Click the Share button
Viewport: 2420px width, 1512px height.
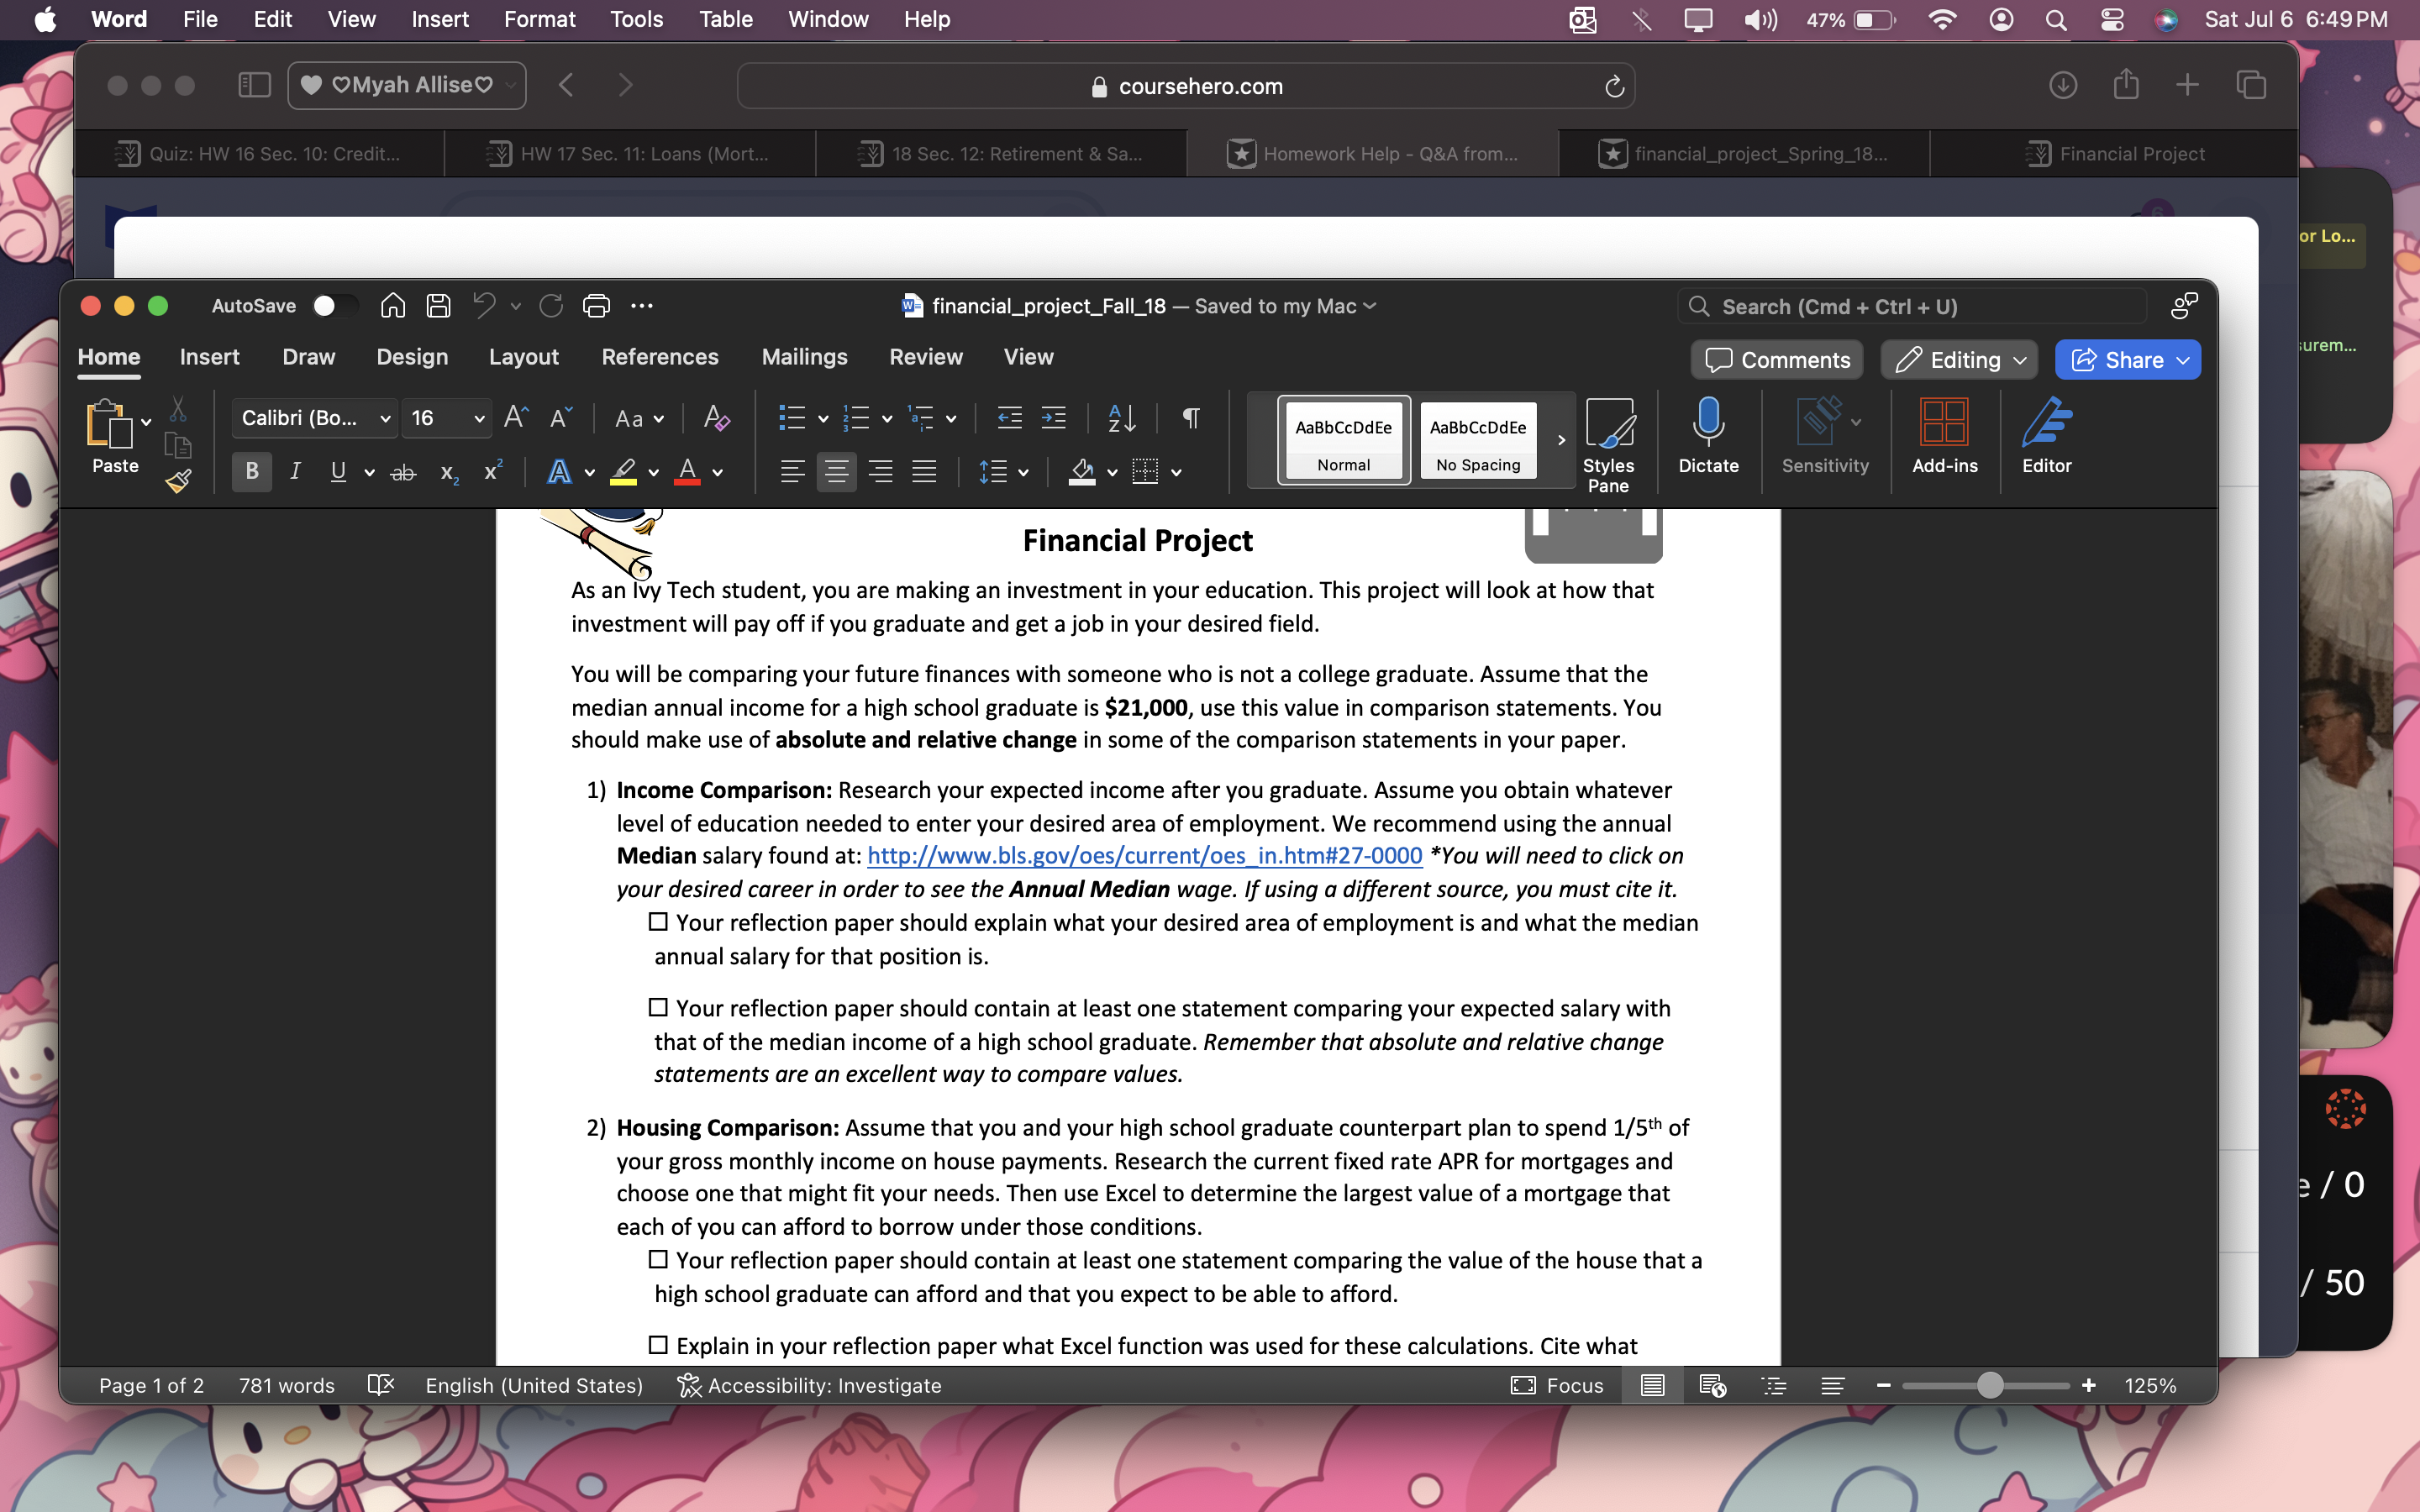coord(2126,359)
